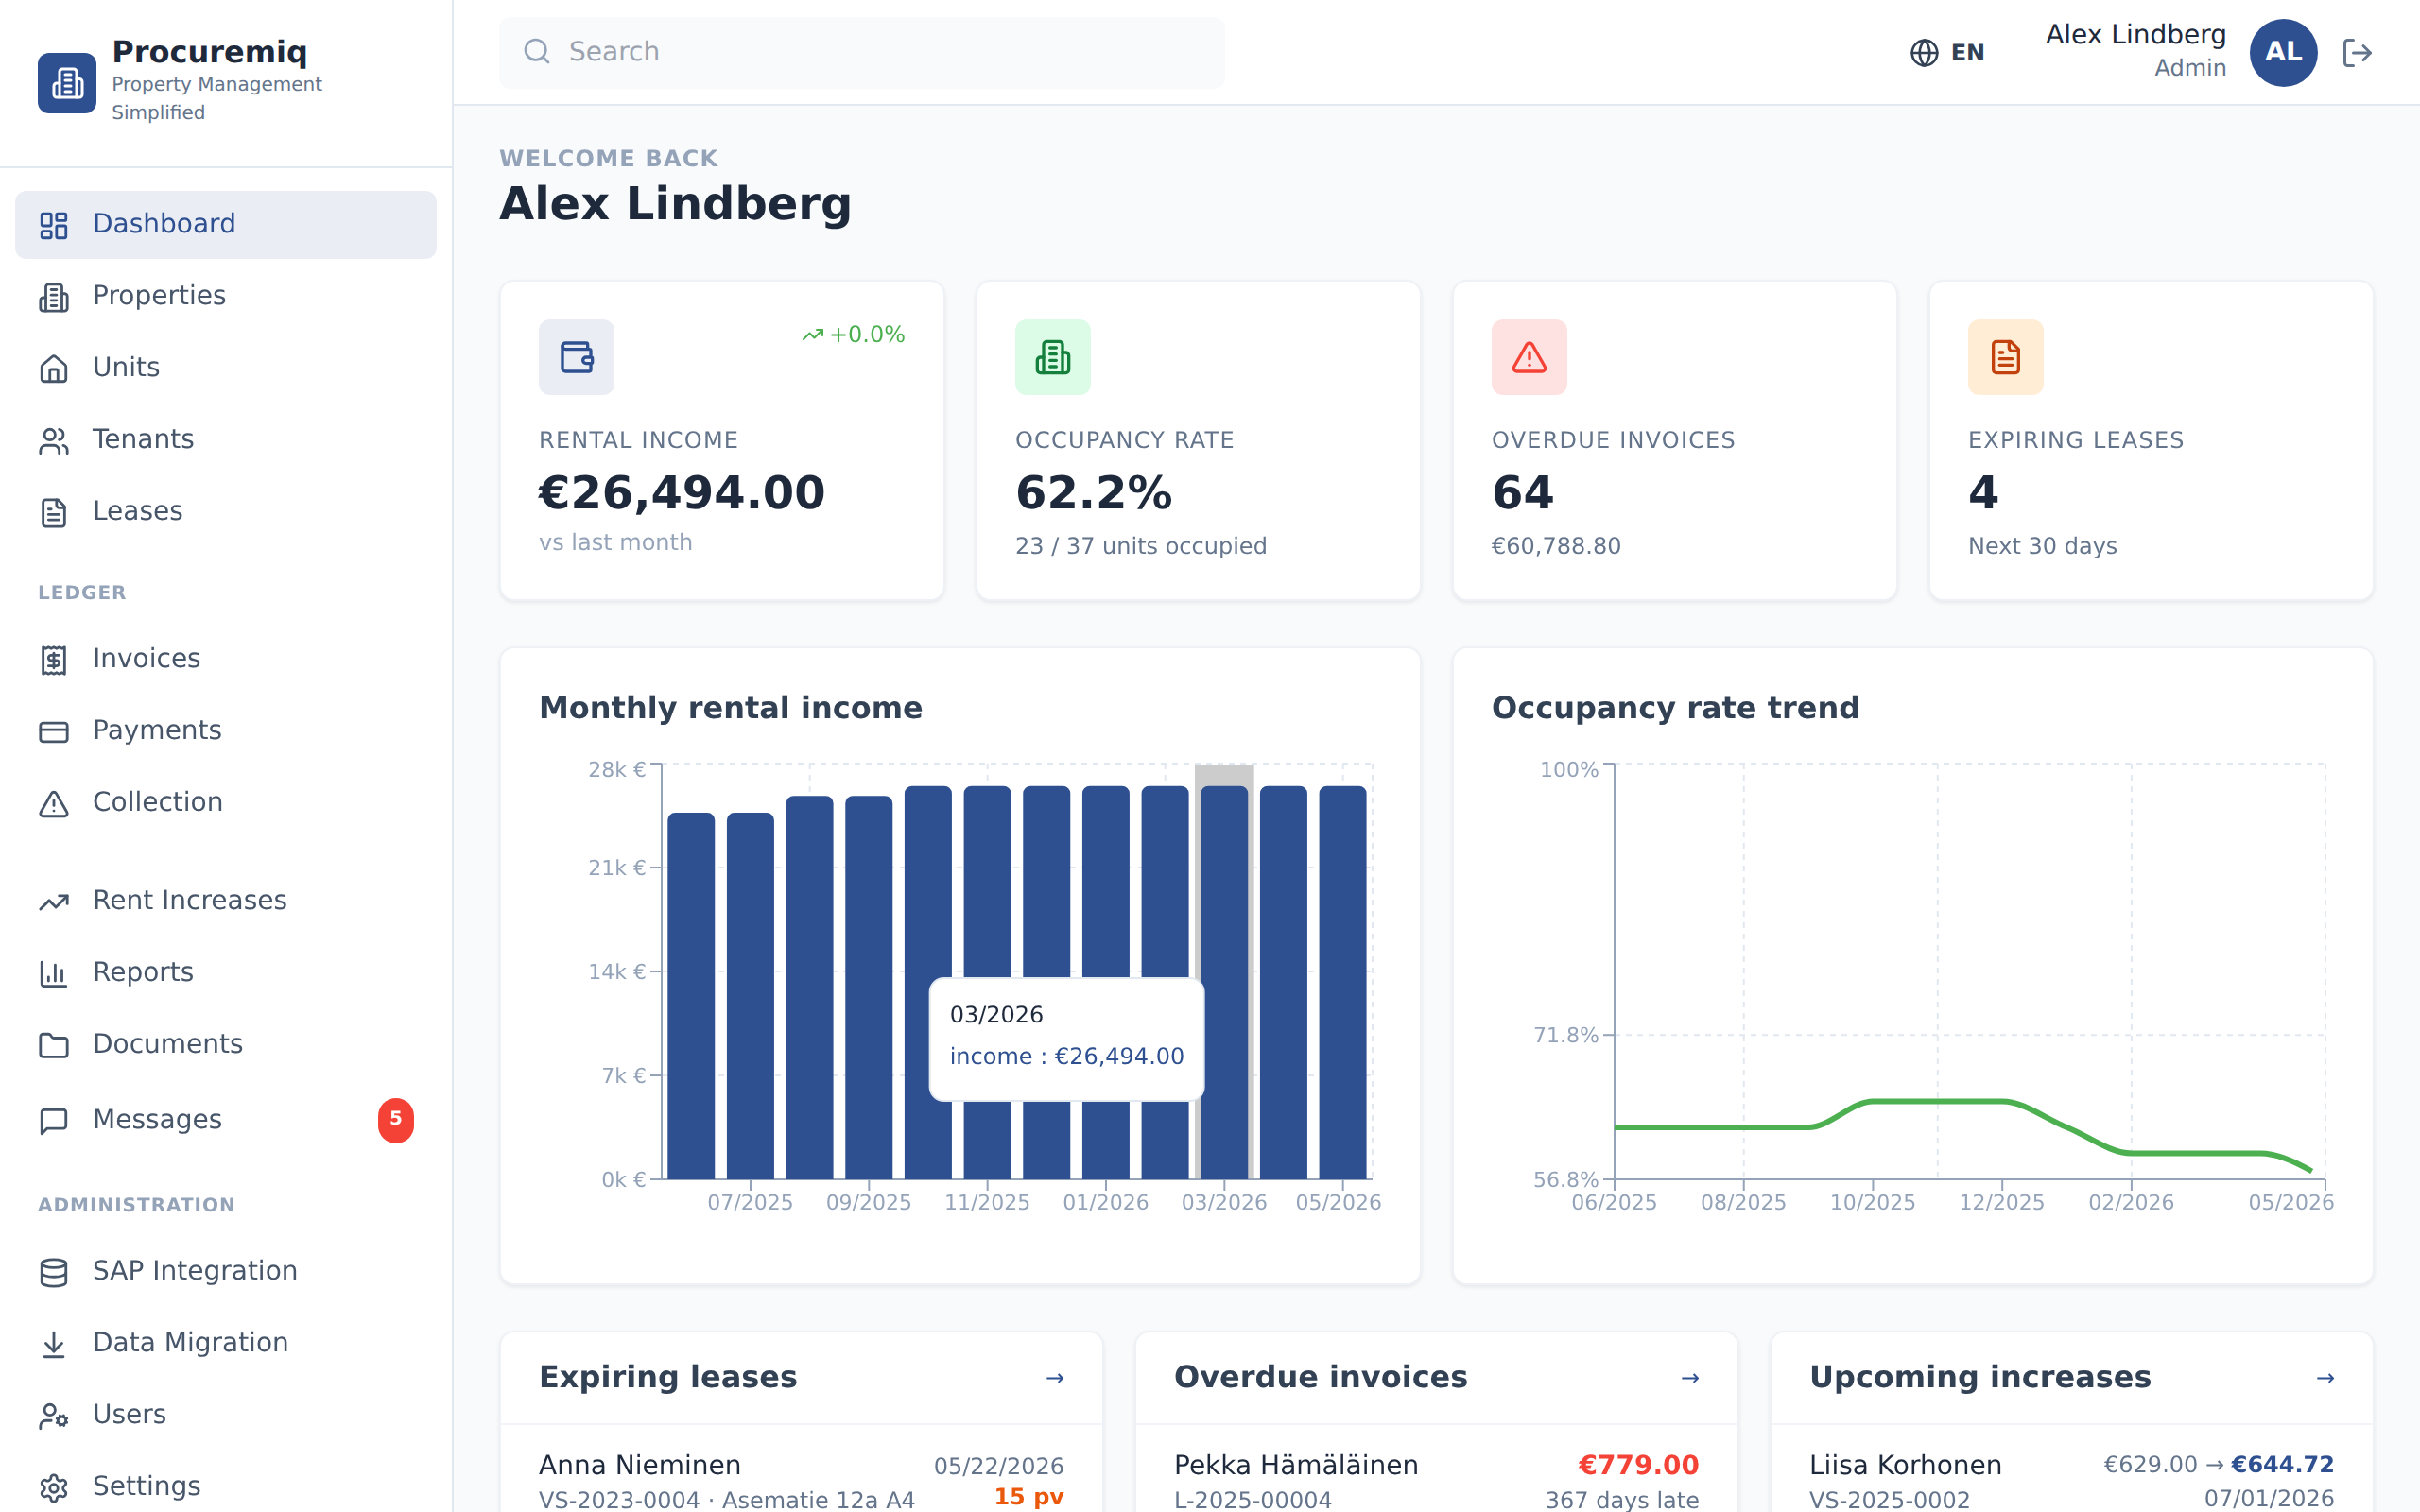Follow the Upcoming increases arrow link
2420x1512 pixels.
[2325, 1378]
